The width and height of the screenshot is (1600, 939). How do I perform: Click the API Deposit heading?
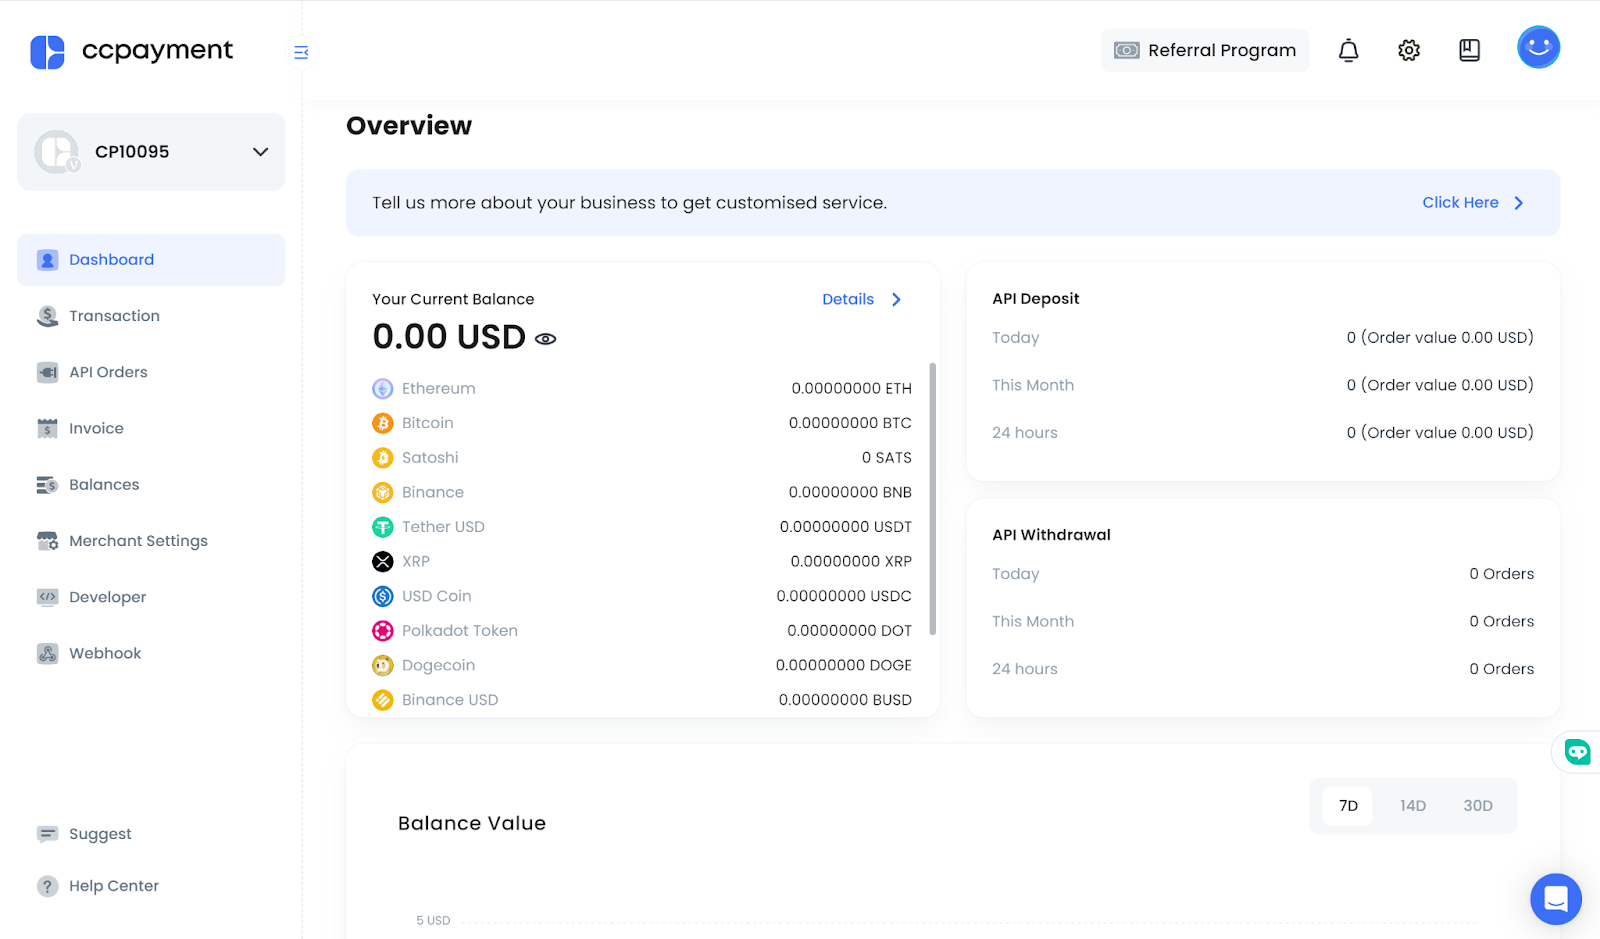tap(1036, 298)
